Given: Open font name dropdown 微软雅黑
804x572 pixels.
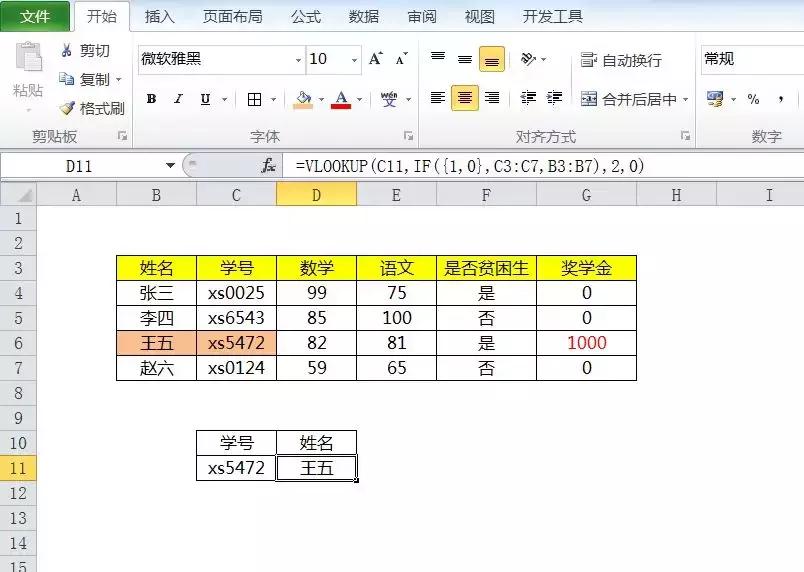Looking at the screenshot, I should 298,60.
